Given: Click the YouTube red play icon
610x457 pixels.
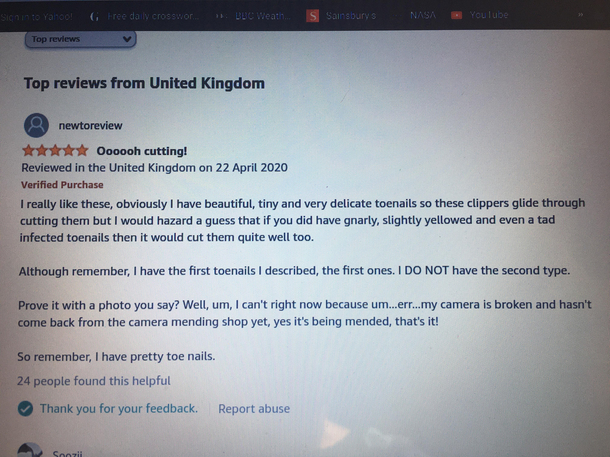Looking at the screenshot, I should (456, 15).
